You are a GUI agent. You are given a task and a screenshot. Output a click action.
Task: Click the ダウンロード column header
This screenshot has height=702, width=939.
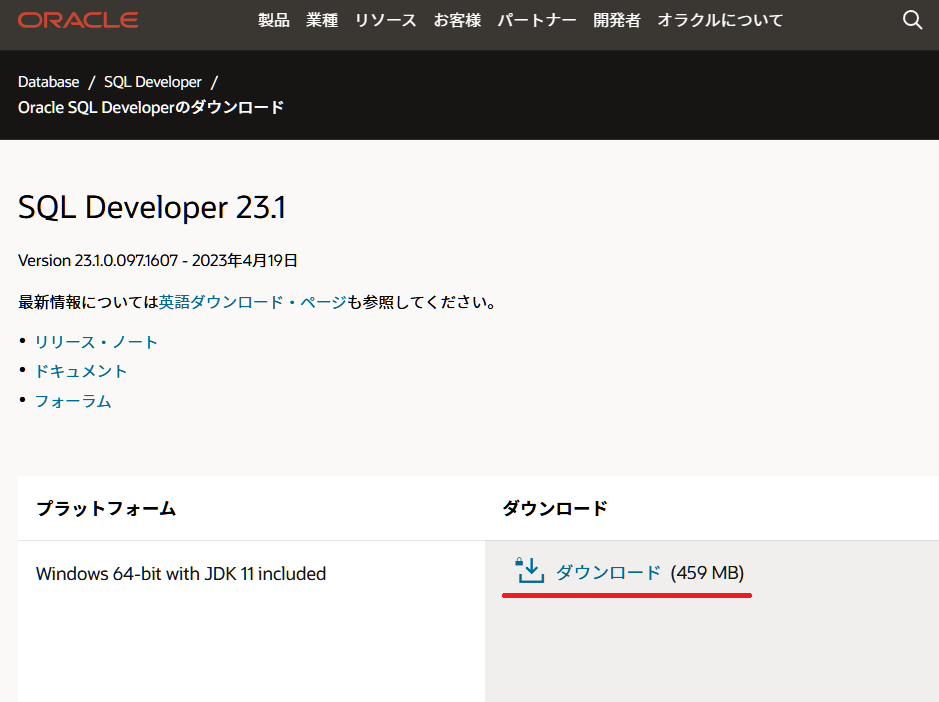point(555,509)
